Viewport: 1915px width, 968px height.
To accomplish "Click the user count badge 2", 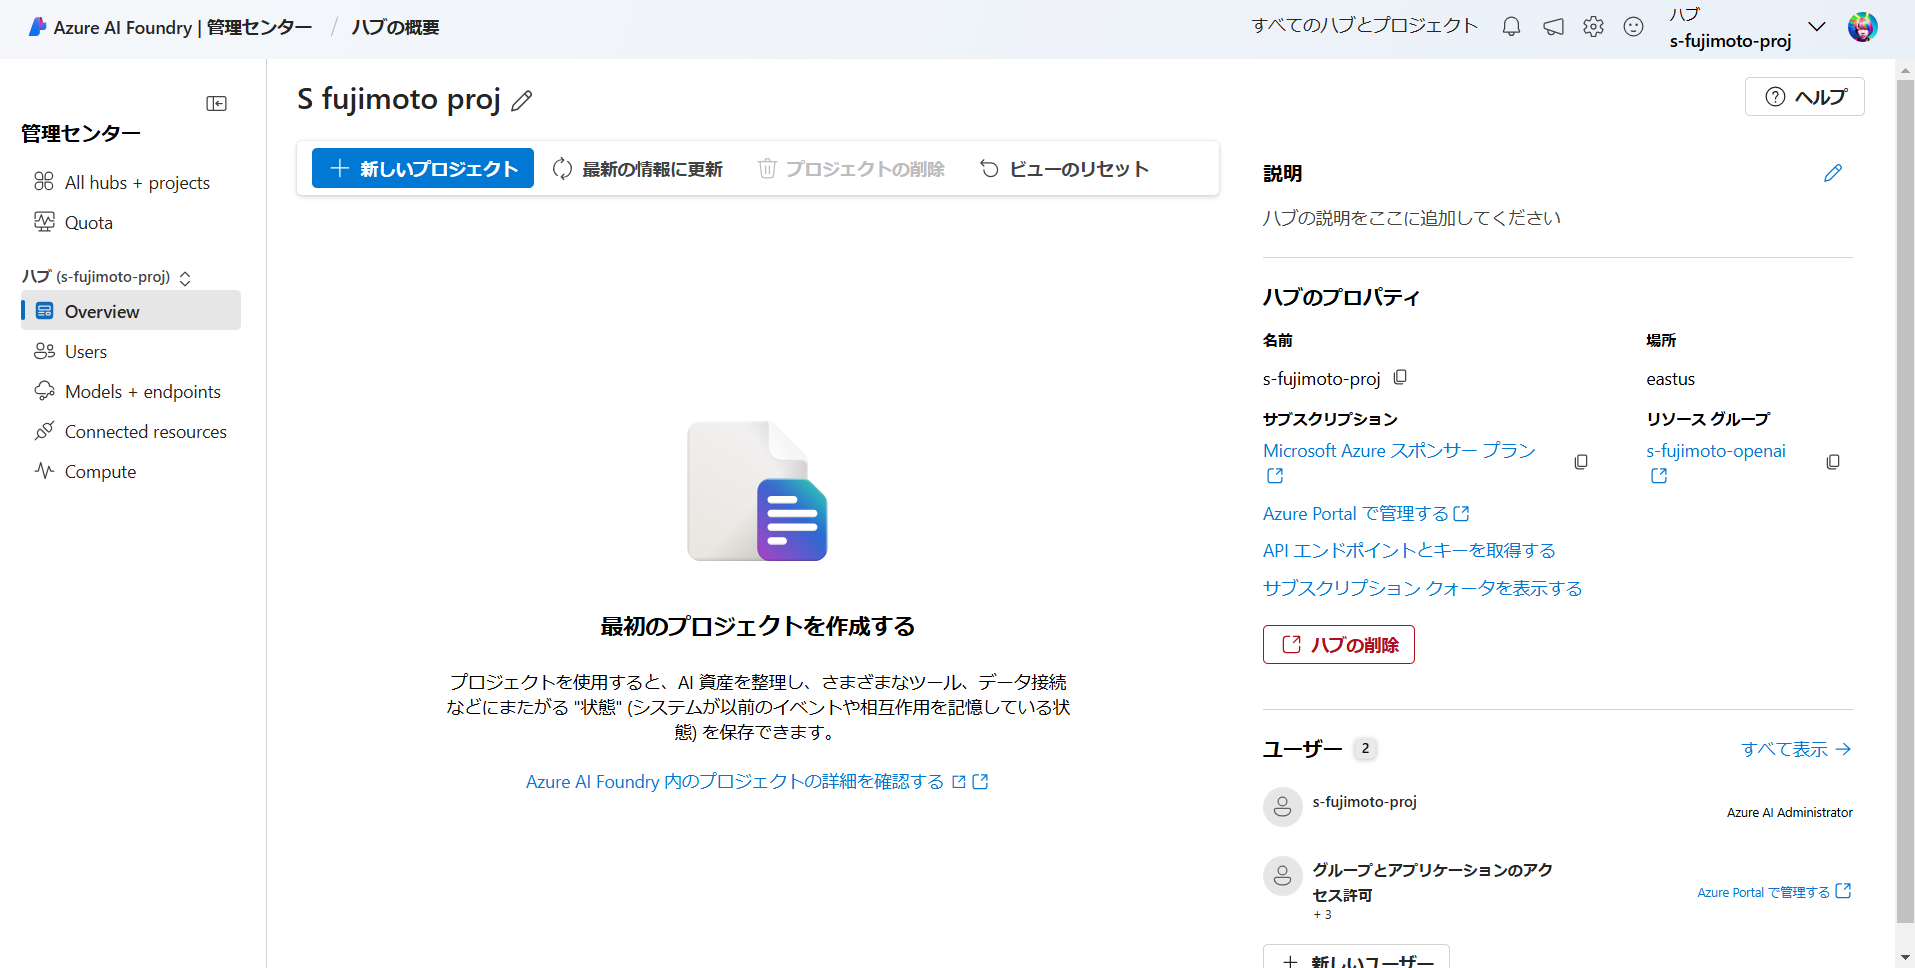I will click(1365, 749).
